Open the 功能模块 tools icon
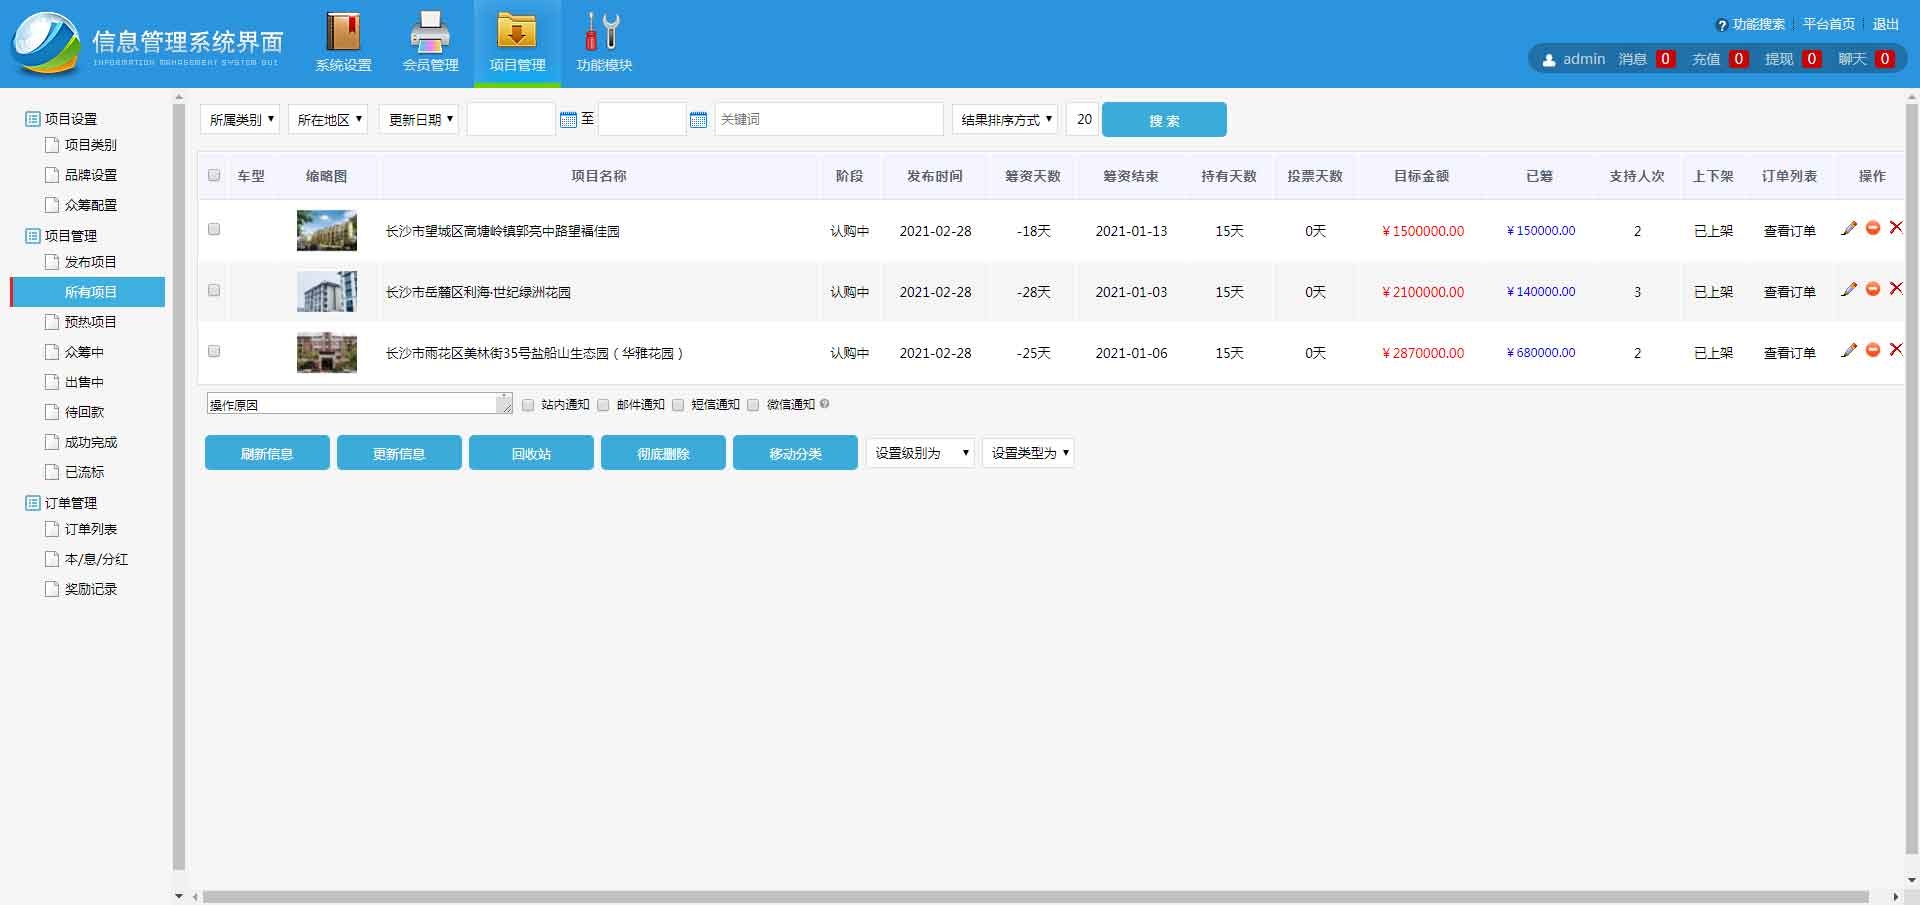 603,33
